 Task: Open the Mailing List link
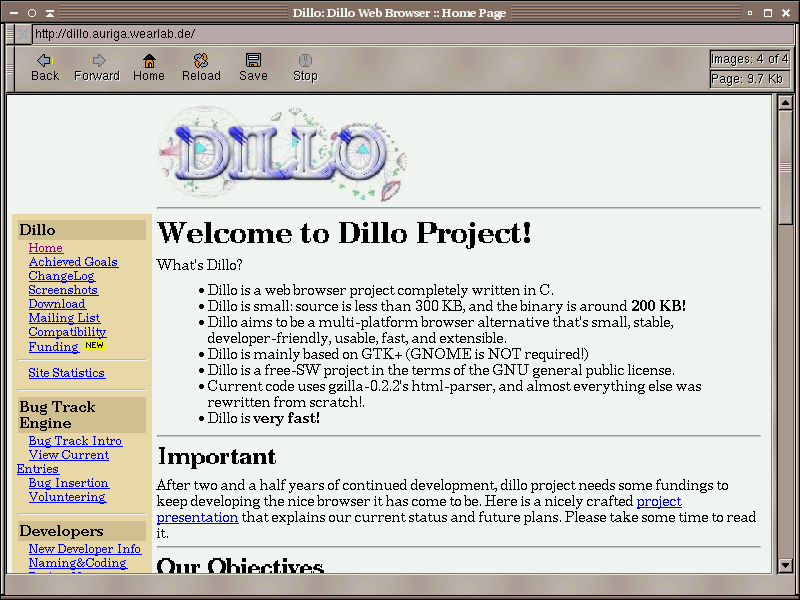[x=64, y=318]
